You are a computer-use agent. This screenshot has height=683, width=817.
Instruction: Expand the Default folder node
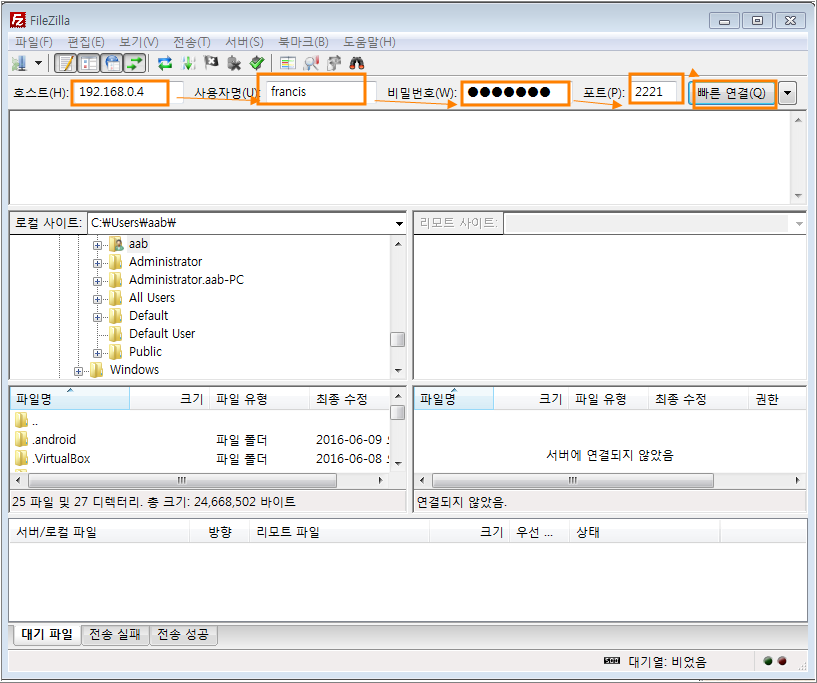tap(97, 317)
